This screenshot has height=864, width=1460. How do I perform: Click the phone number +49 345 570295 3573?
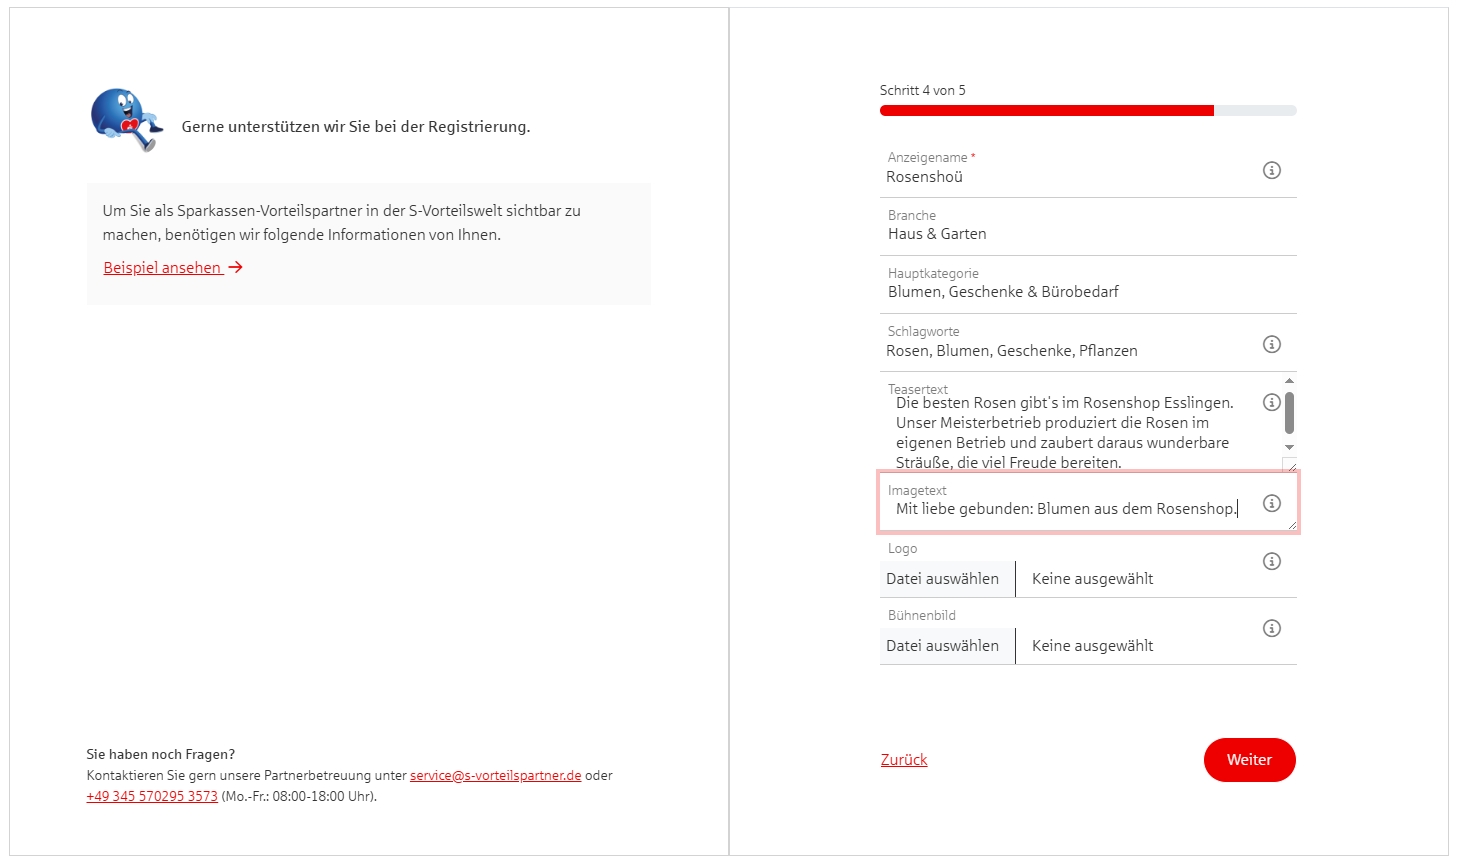pyautogui.click(x=152, y=796)
